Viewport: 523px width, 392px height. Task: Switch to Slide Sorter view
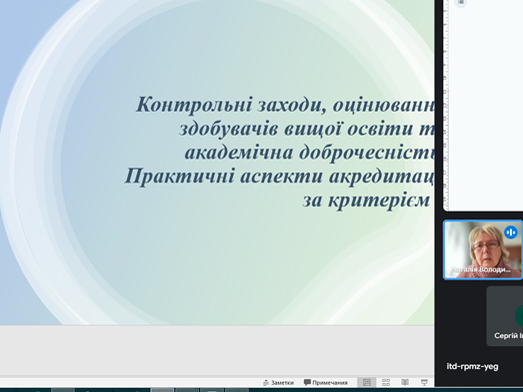[x=386, y=382]
